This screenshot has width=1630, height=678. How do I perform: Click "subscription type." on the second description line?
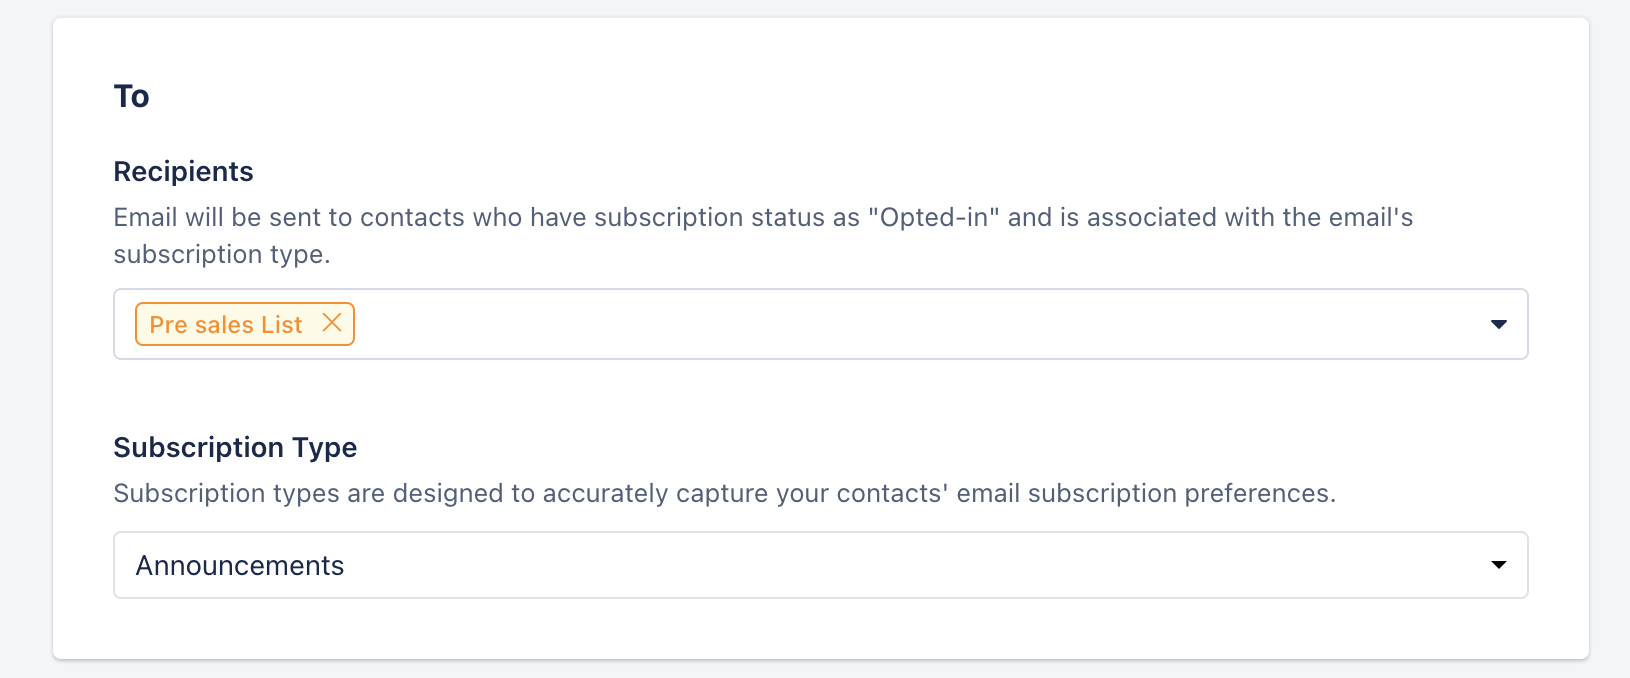222,255
